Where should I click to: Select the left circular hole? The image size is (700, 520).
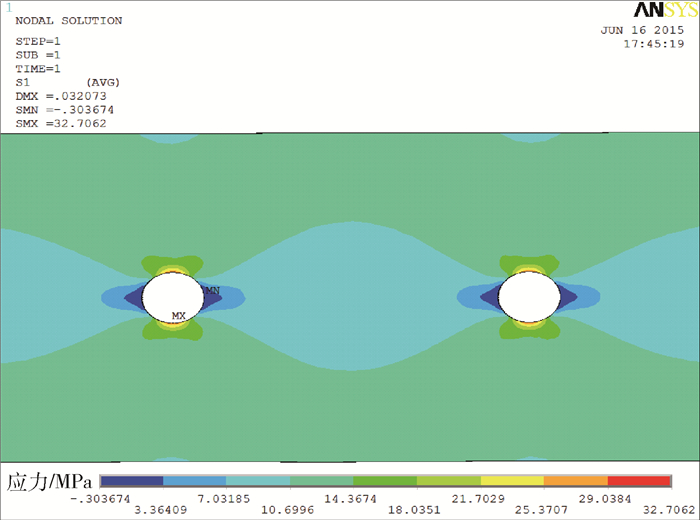click(173, 297)
